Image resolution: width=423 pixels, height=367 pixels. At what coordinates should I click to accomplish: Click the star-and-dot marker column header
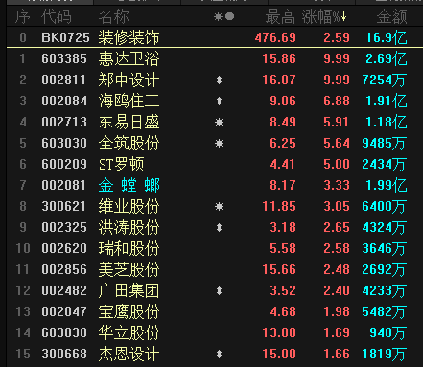[224, 16]
